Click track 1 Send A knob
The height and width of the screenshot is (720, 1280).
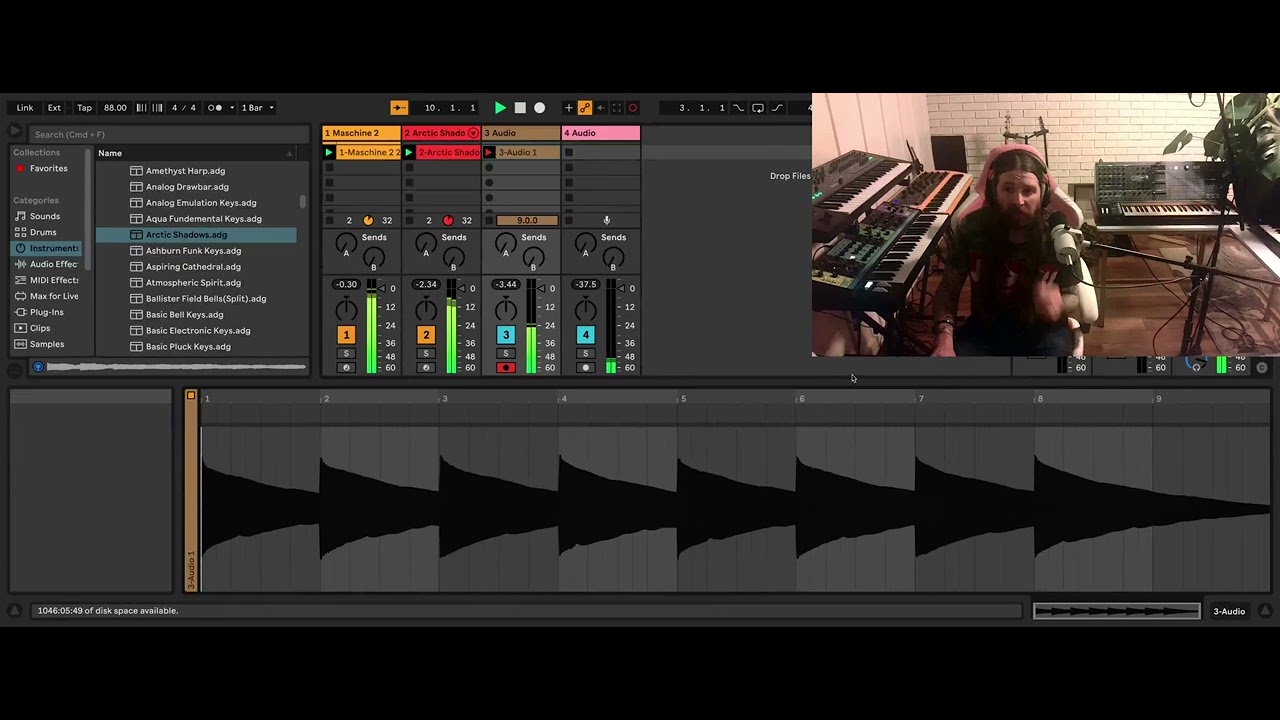(346, 243)
